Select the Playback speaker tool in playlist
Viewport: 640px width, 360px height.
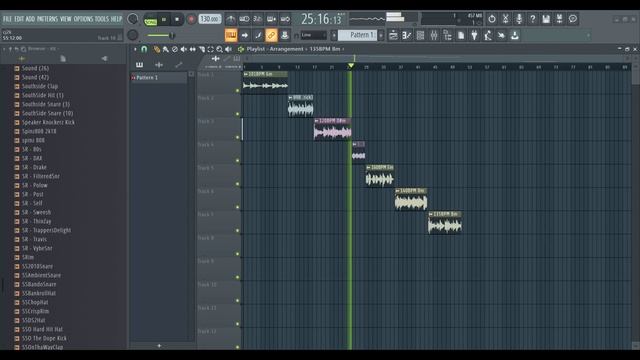[x=229, y=49]
